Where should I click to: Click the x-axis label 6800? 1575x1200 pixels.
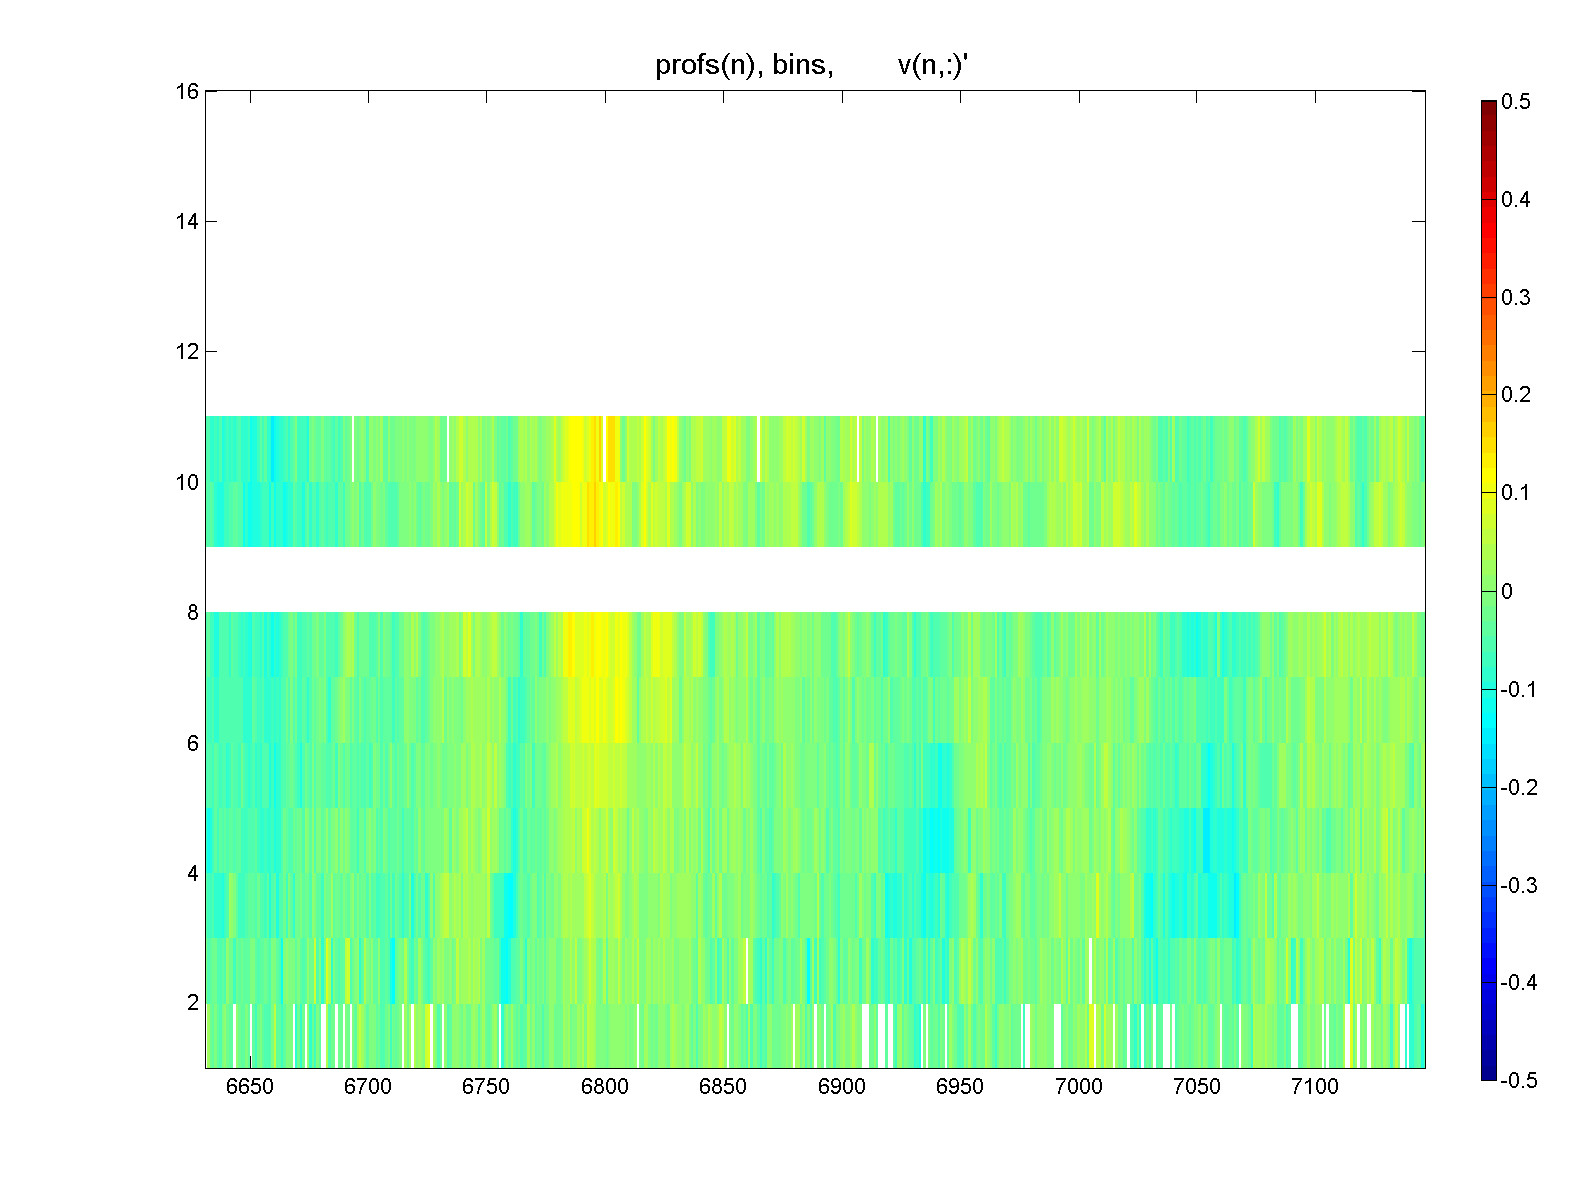pyautogui.click(x=604, y=1087)
